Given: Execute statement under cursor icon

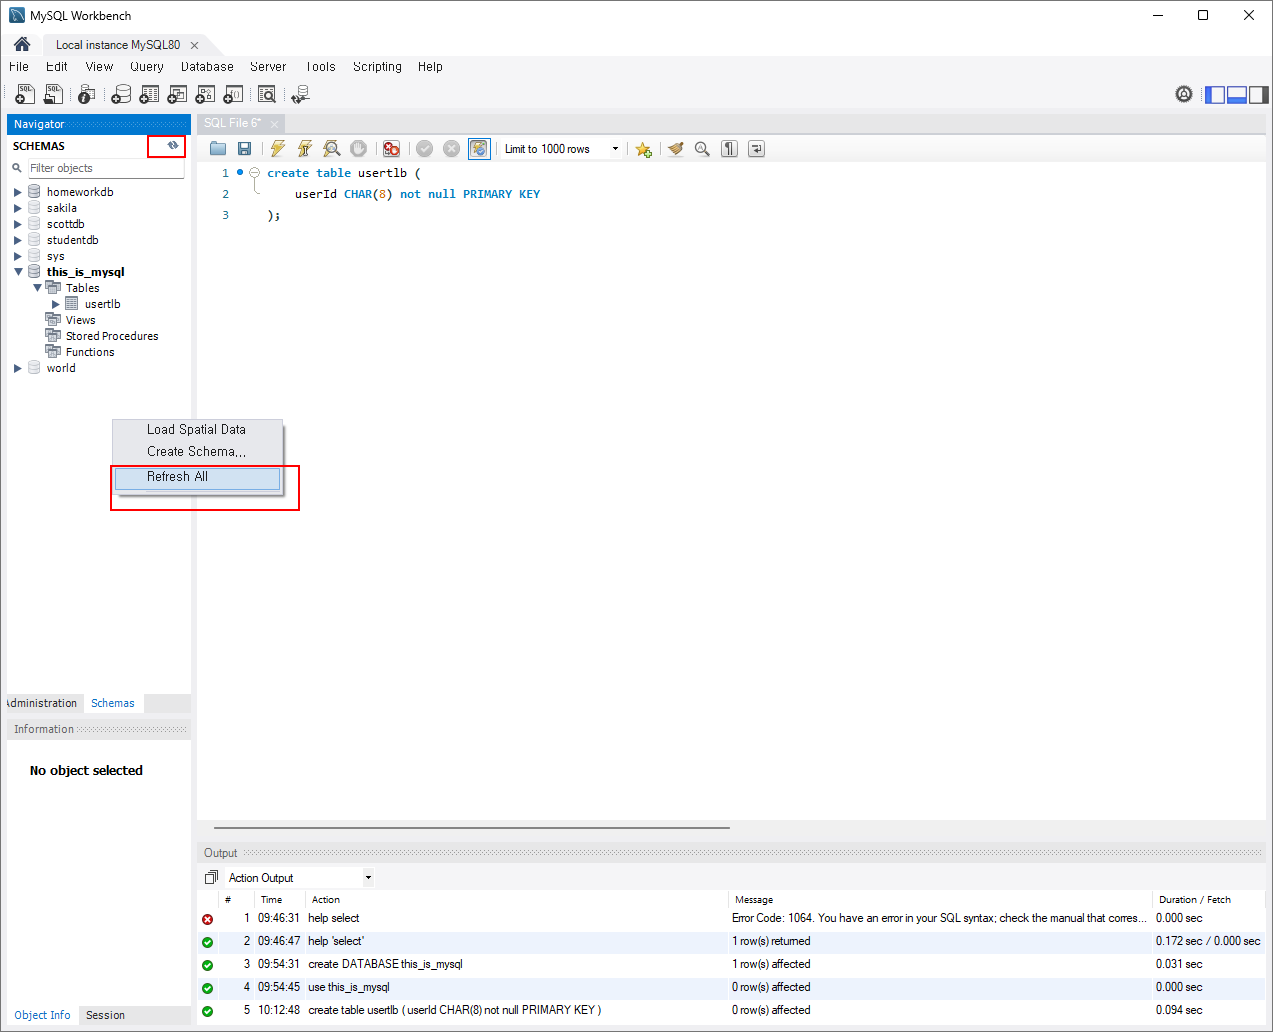Looking at the screenshot, I should coord(305,149).
